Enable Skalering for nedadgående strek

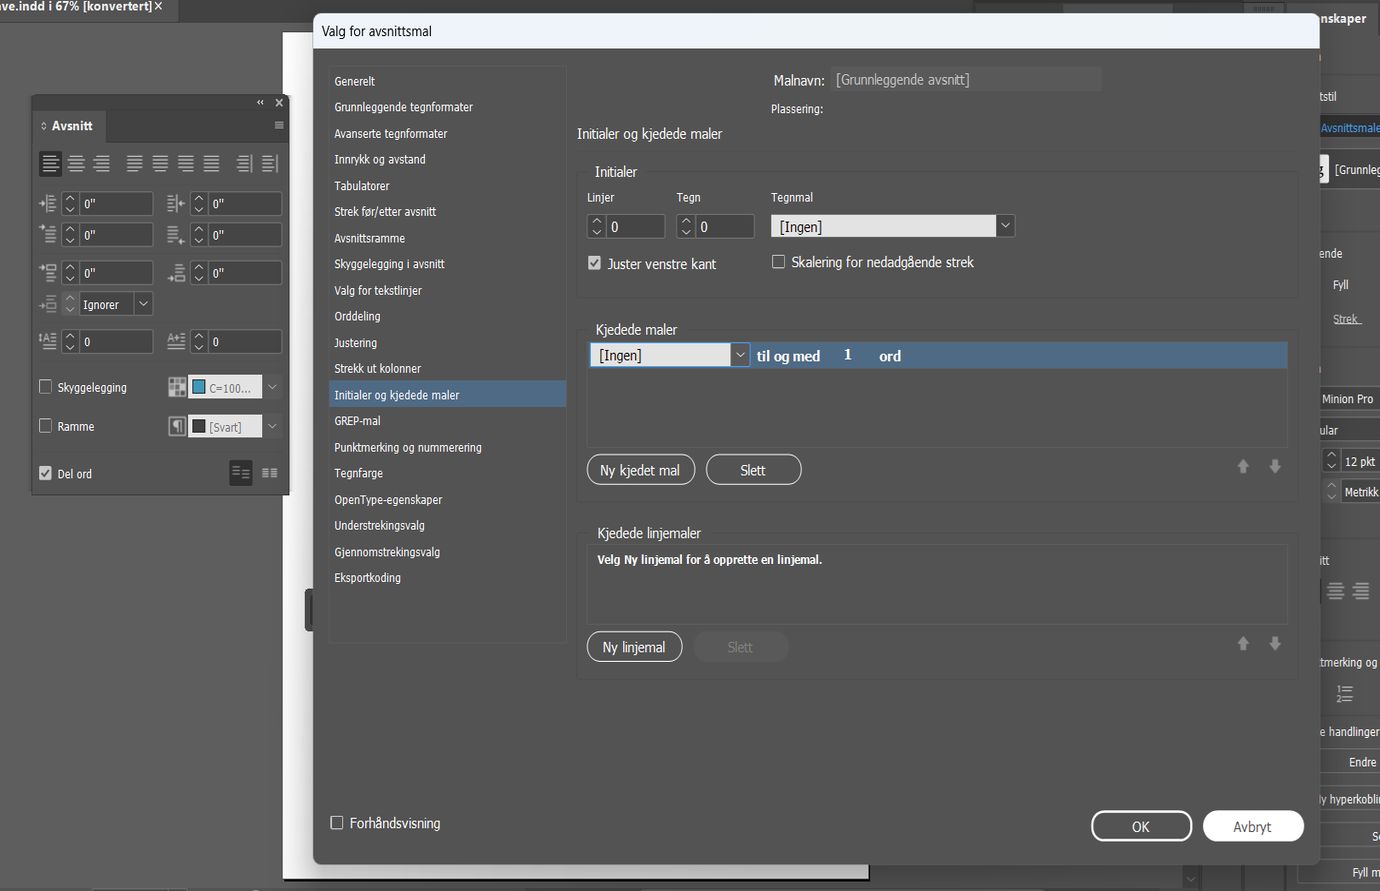pos(778,262)
